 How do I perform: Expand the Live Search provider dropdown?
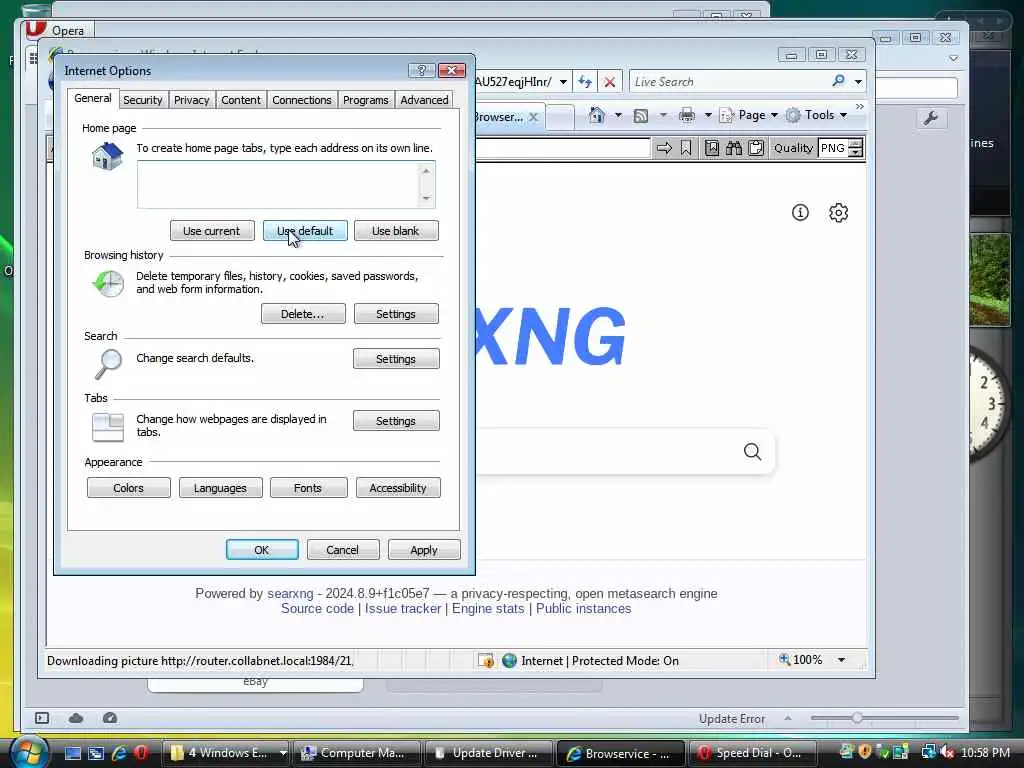click(858, 82)
